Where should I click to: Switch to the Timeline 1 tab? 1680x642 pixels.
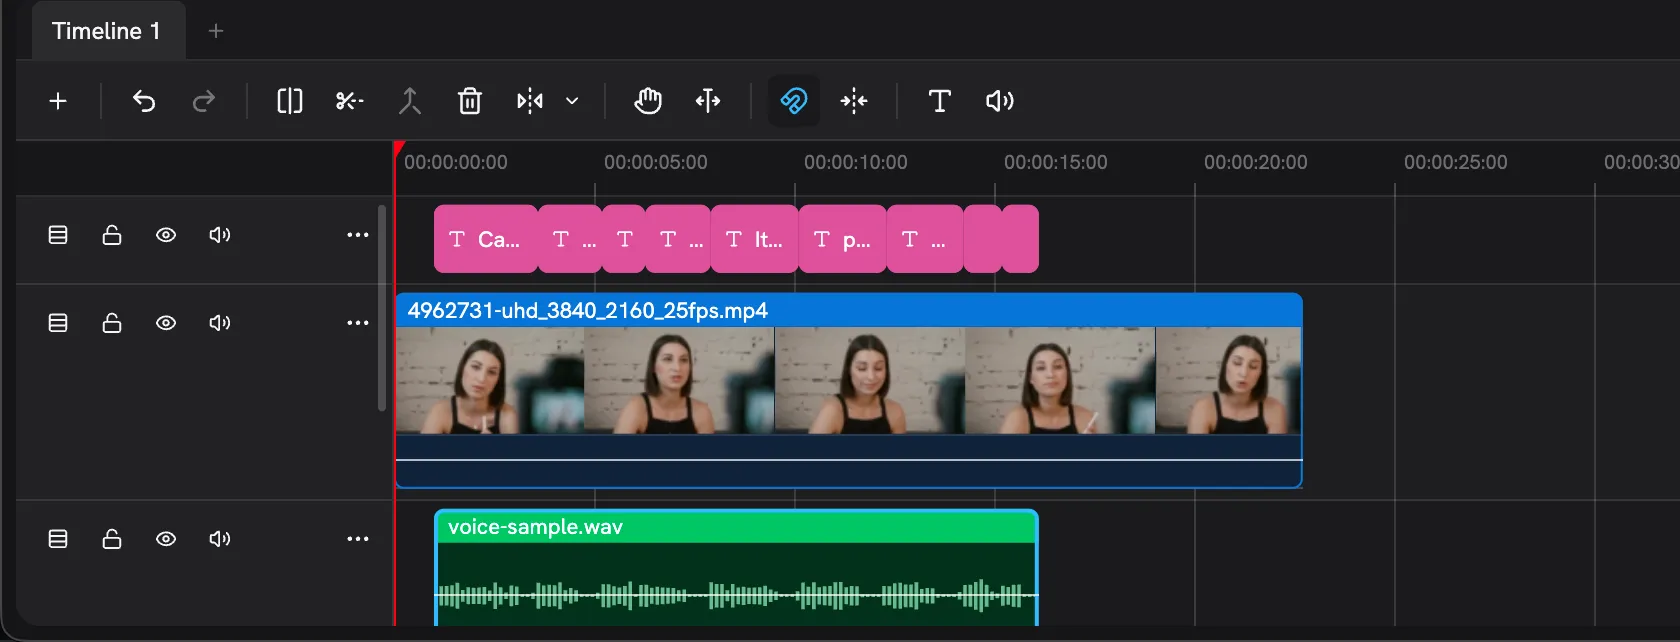(x=107, y=31)
